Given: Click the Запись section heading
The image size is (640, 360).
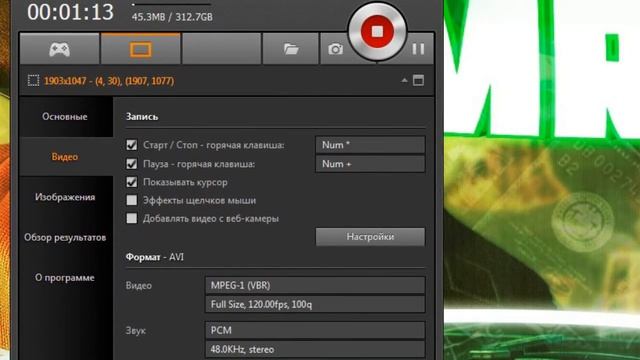Looking at the screenshot, I should pos(142,117).
